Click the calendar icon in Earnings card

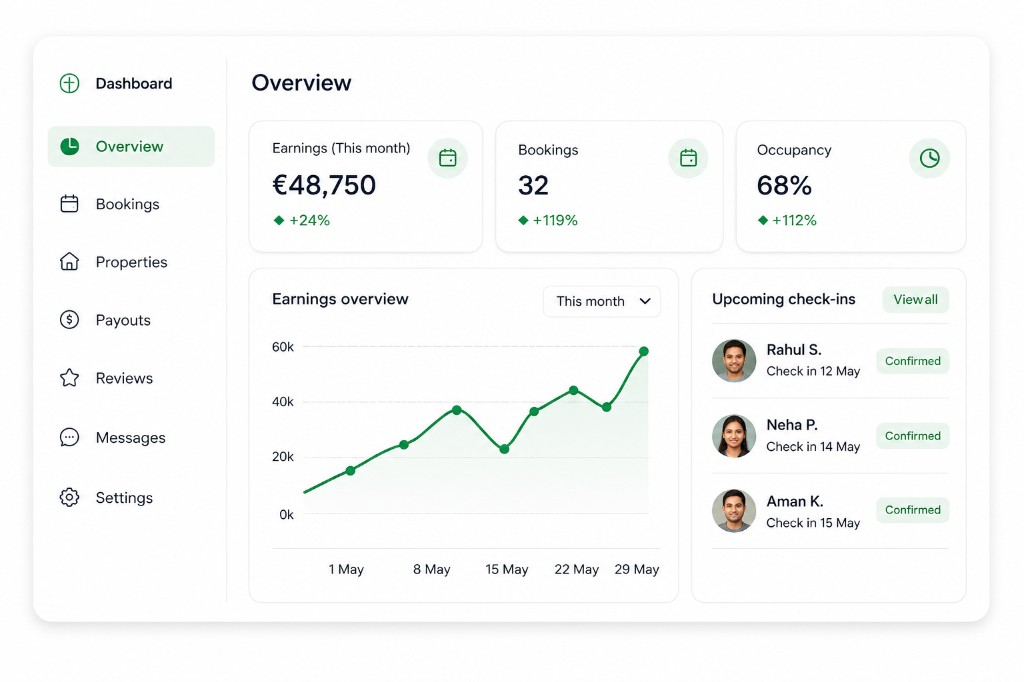pos(447,158)
